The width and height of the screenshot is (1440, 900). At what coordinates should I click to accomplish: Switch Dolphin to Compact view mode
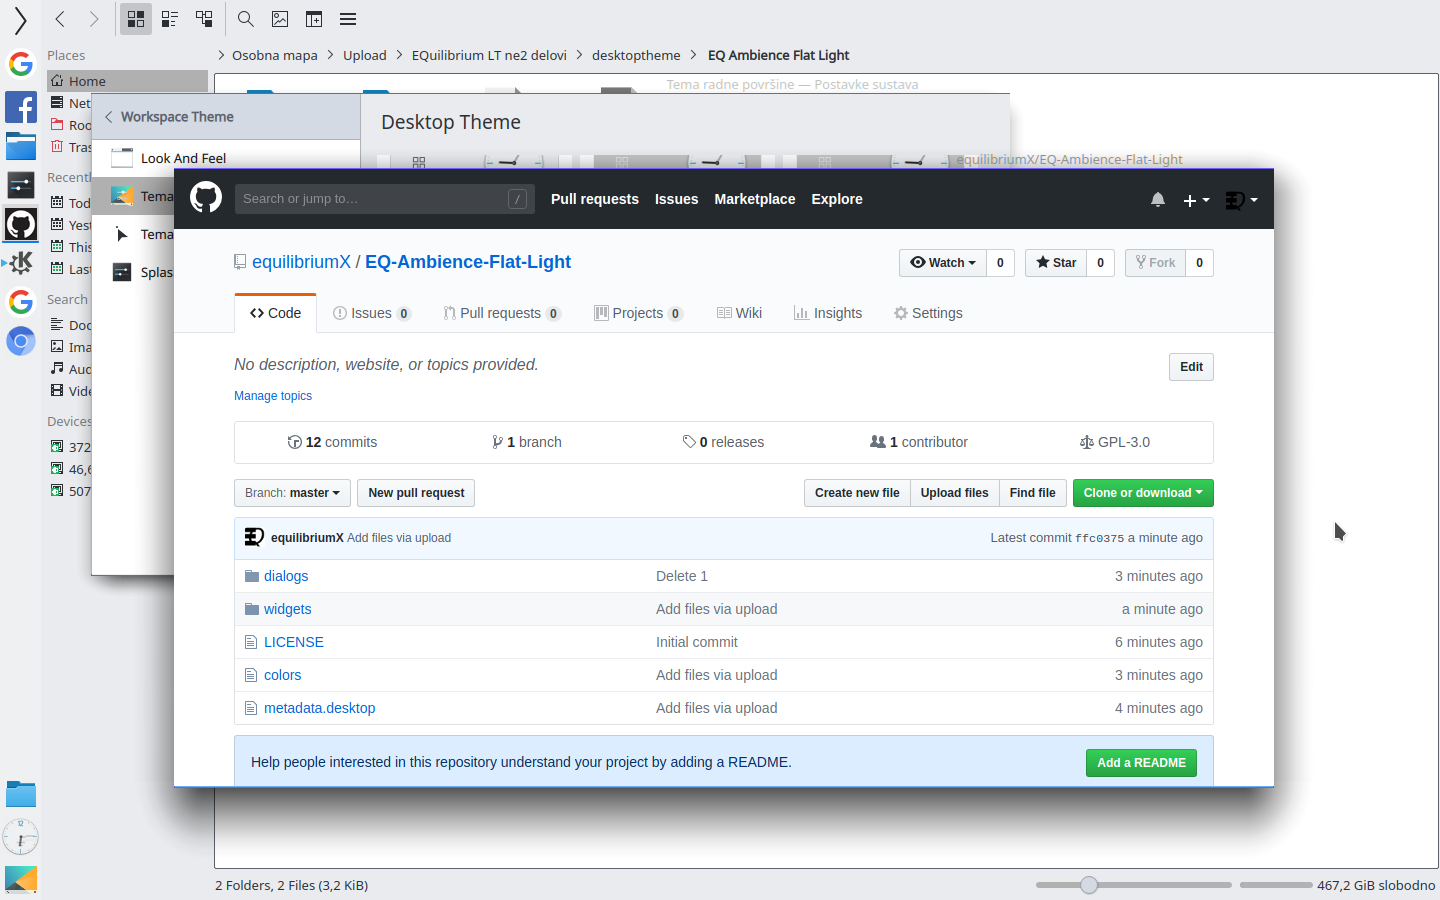tap(170, 19)
